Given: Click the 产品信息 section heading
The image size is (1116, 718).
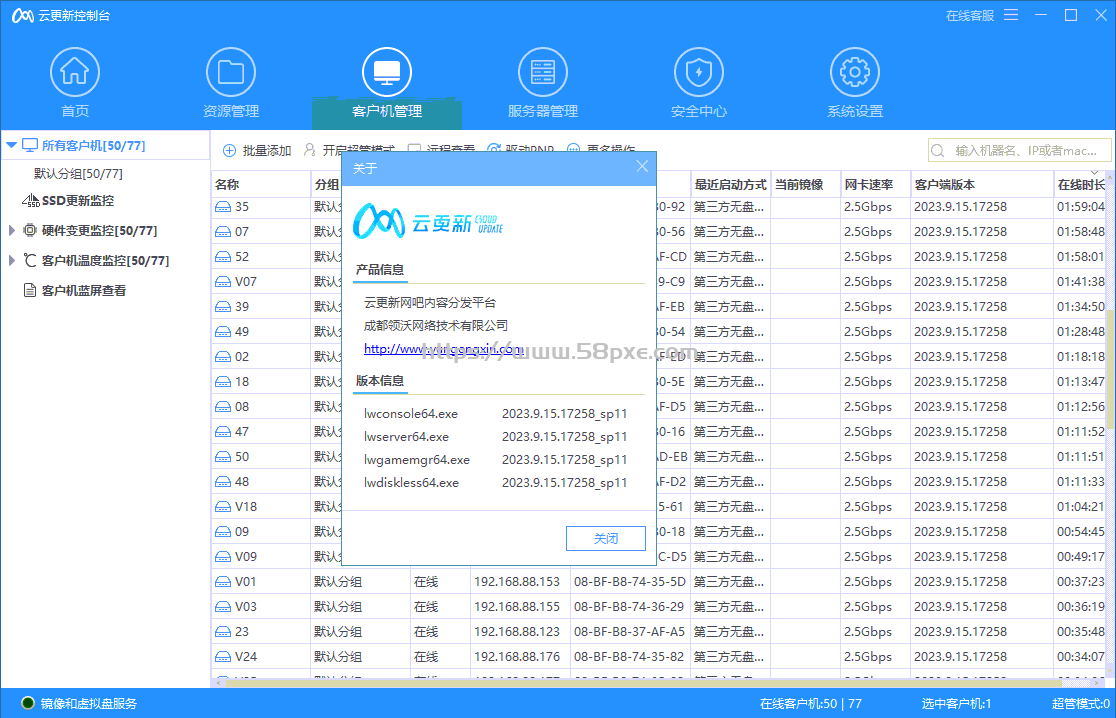Looking at the screenshot, I should [x=379, y=270].
